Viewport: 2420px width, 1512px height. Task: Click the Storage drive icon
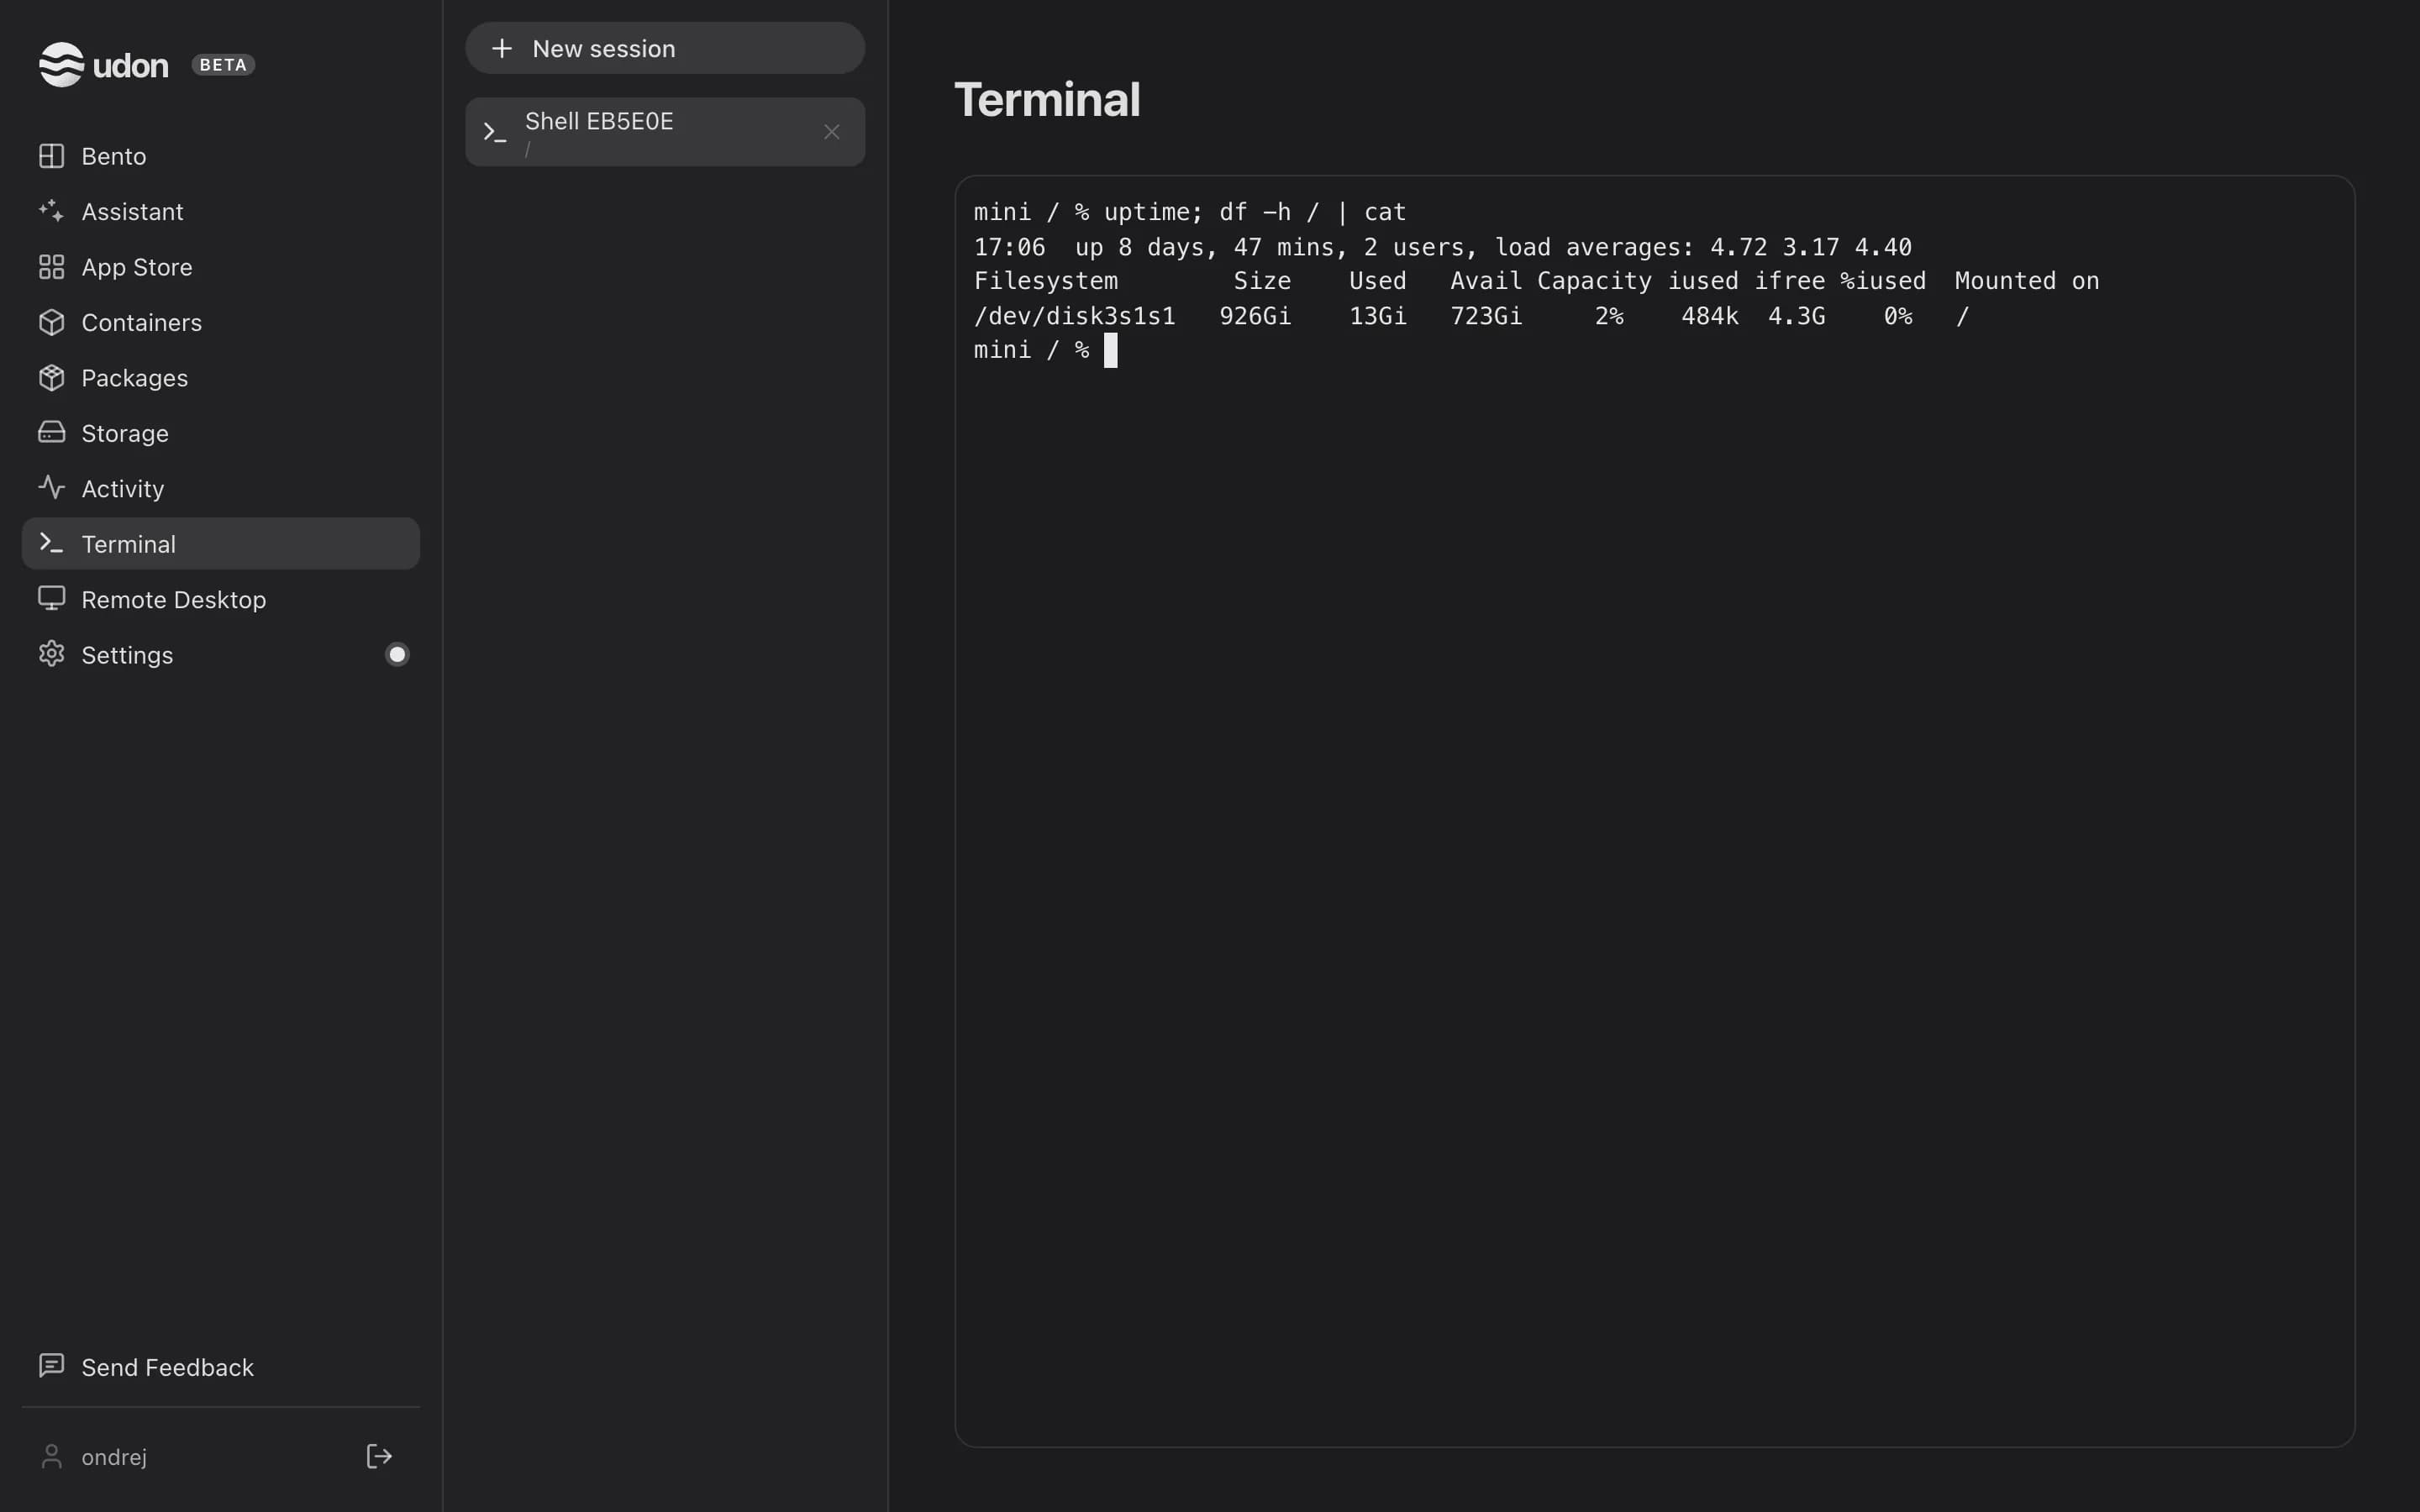pos(51,432)
